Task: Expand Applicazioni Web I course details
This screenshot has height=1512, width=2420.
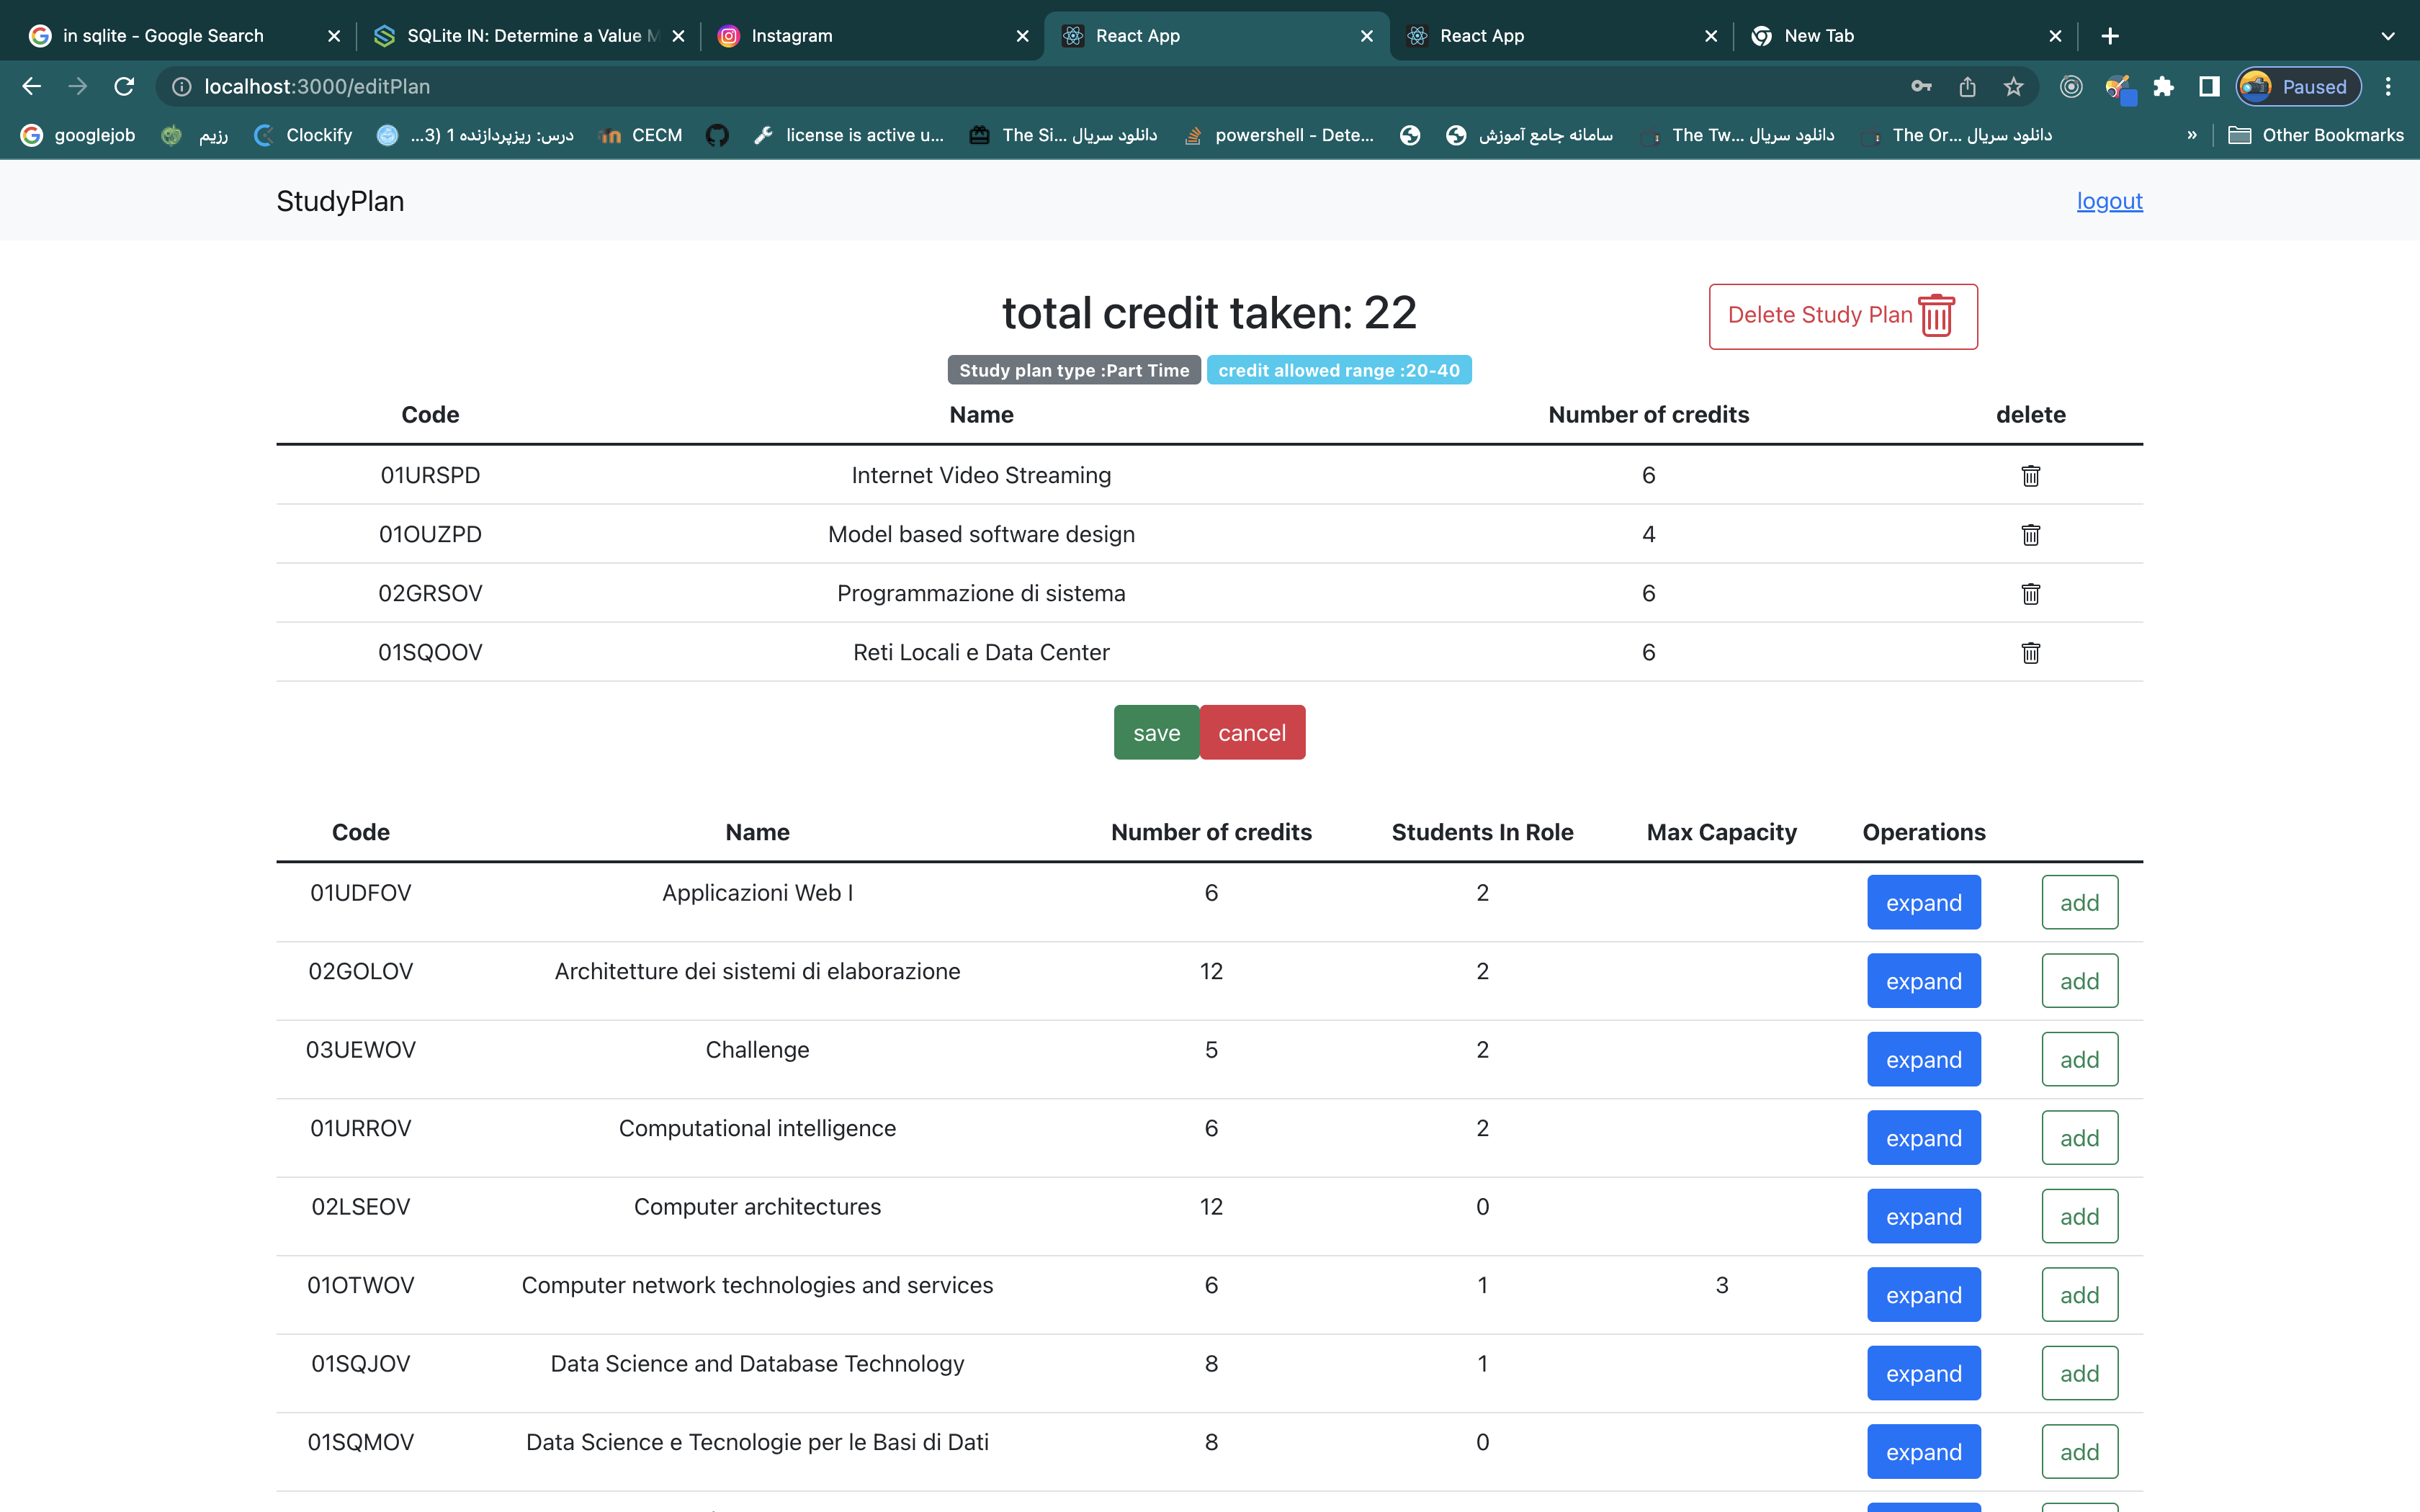Action: [1924, 901]
